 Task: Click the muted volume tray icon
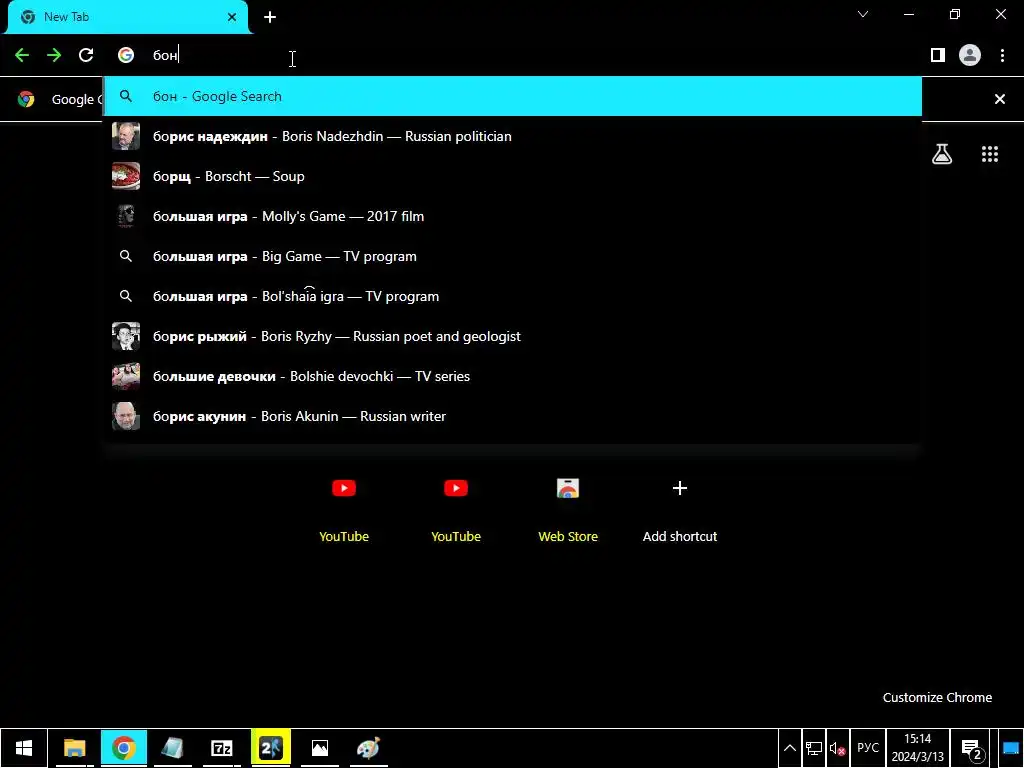[x=837, y=748]
